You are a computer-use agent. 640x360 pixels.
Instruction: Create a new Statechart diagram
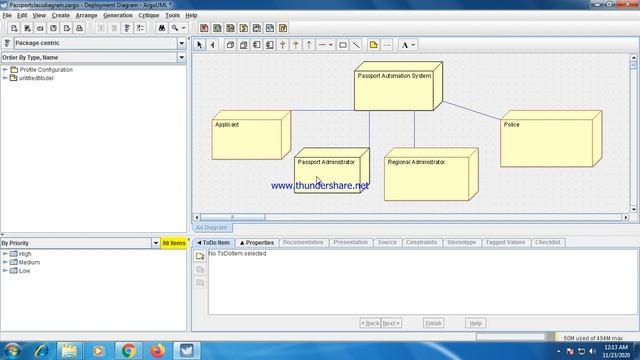tap(257, 28)
